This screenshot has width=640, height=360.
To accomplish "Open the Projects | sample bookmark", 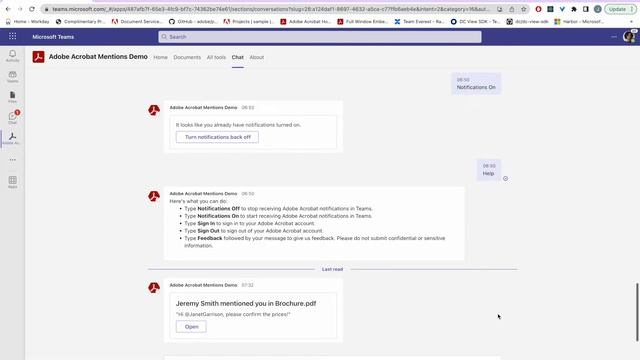I will coord(249,22).
